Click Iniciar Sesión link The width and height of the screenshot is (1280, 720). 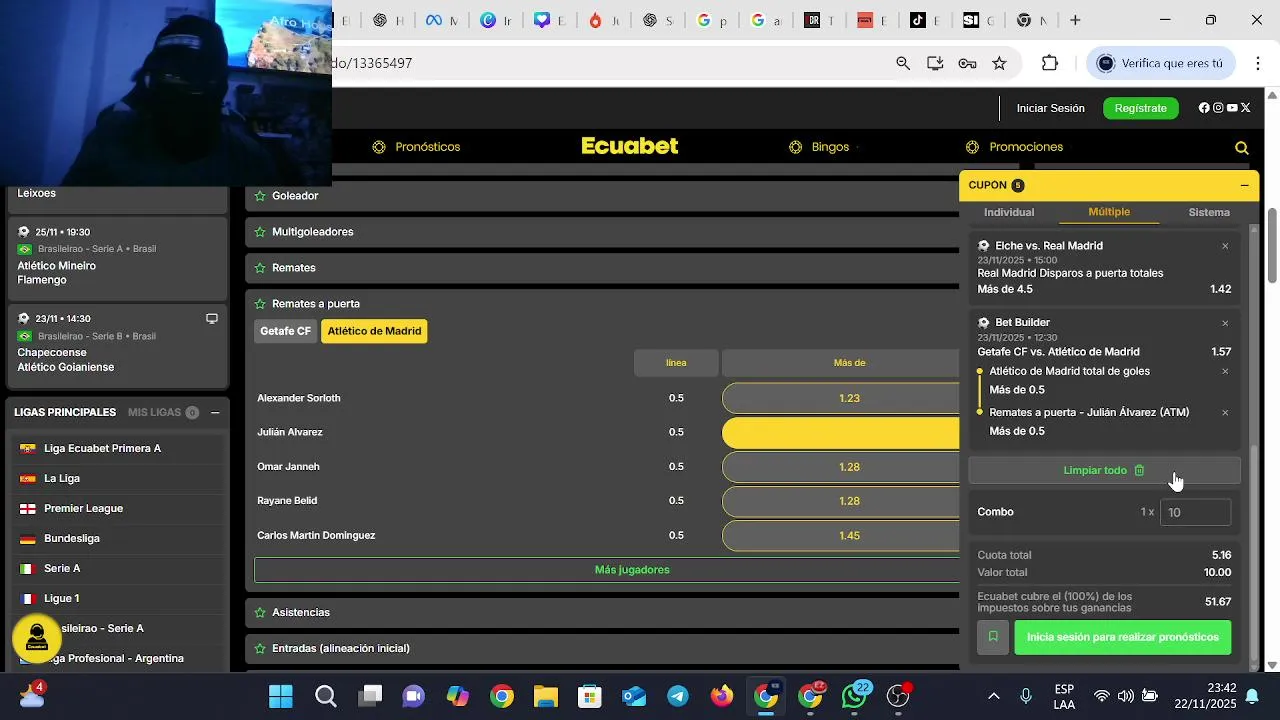coord(1051,108)
